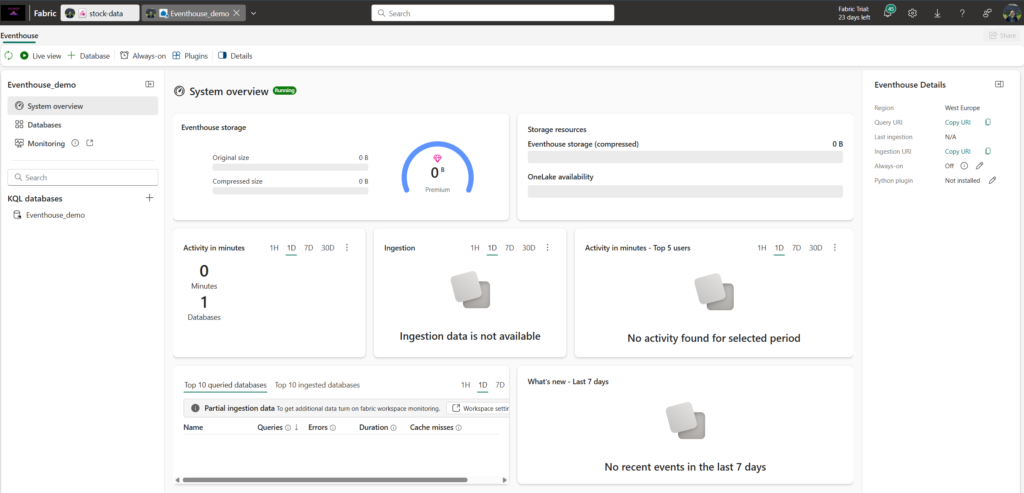Click the copy icon beside Query URI
Image resolution: width=1024 pixels, height=493 pixels.
click(x=988, y=122)
